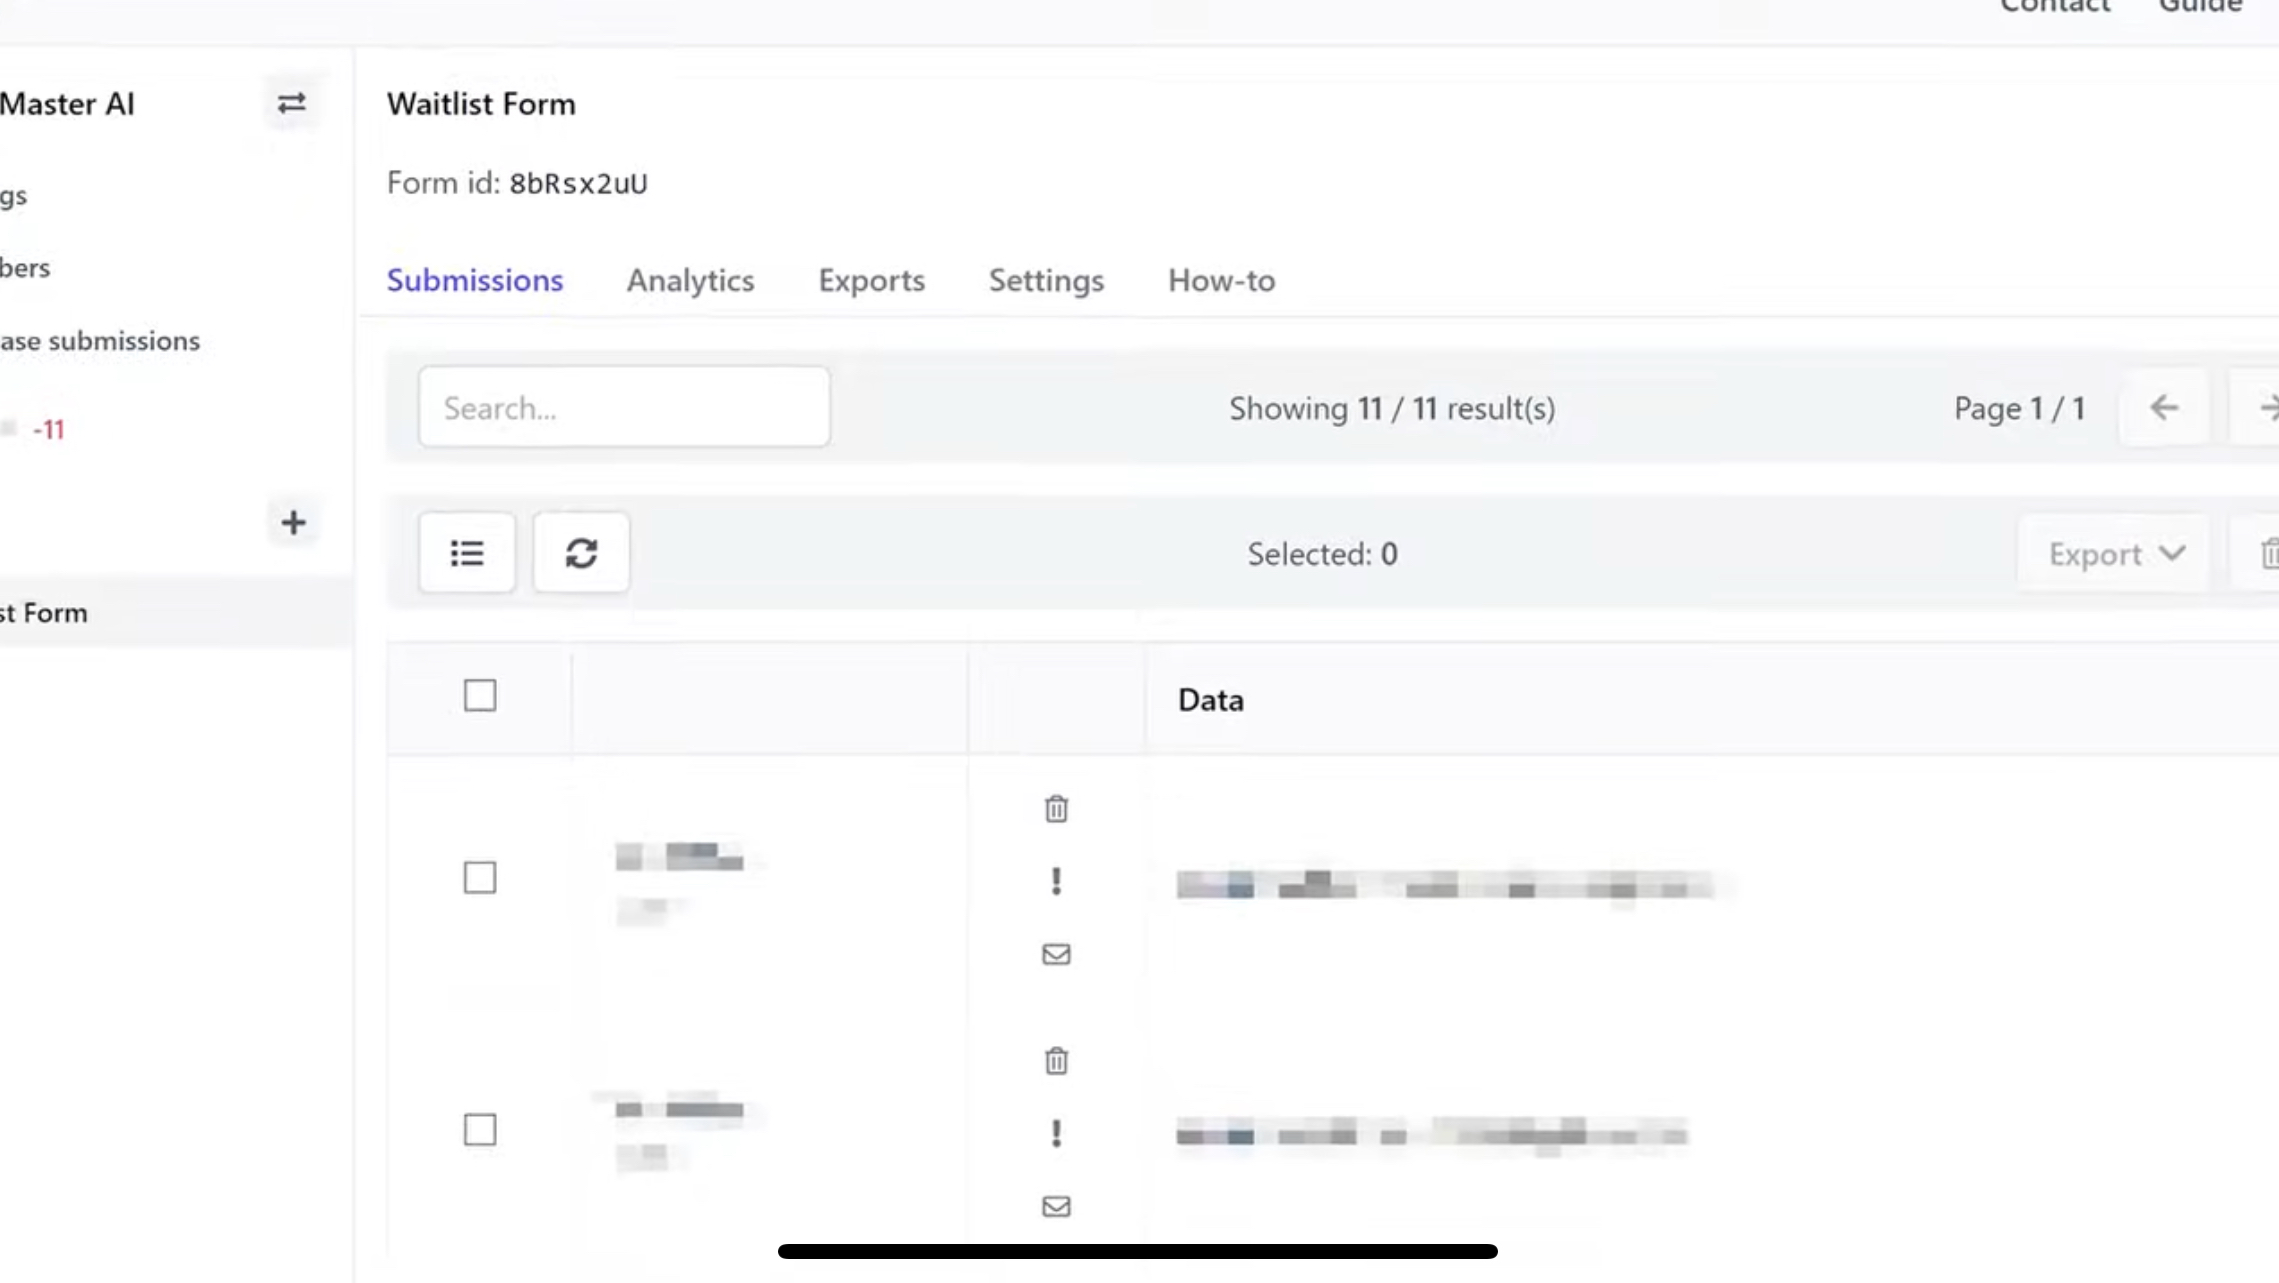This screenshot has width=2279, height=1283.
Task: Click the Contact link in header
Action: (x=2055, y=8)
